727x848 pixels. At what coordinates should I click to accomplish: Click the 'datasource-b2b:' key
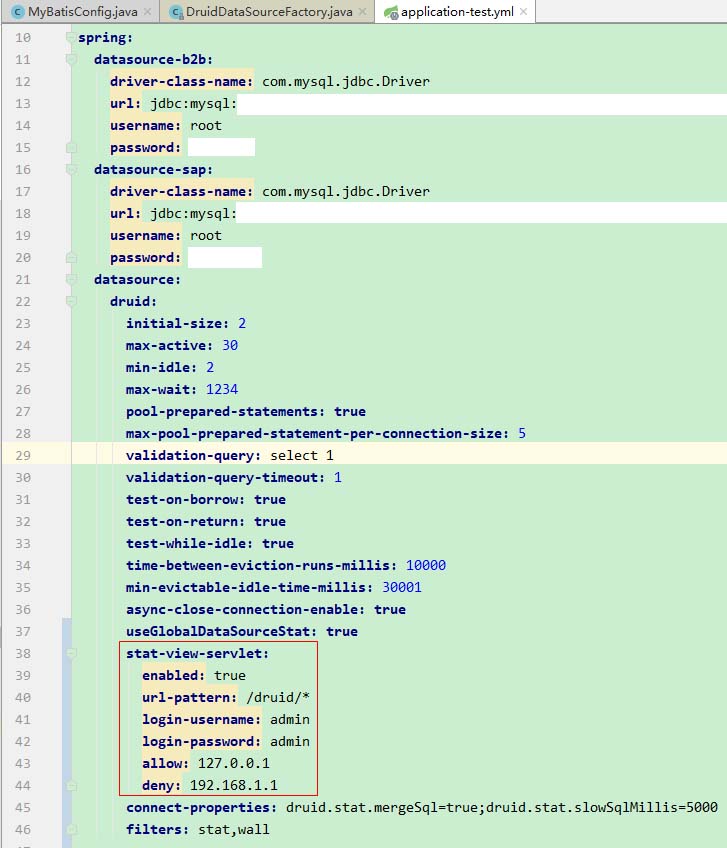click(154, 59)
